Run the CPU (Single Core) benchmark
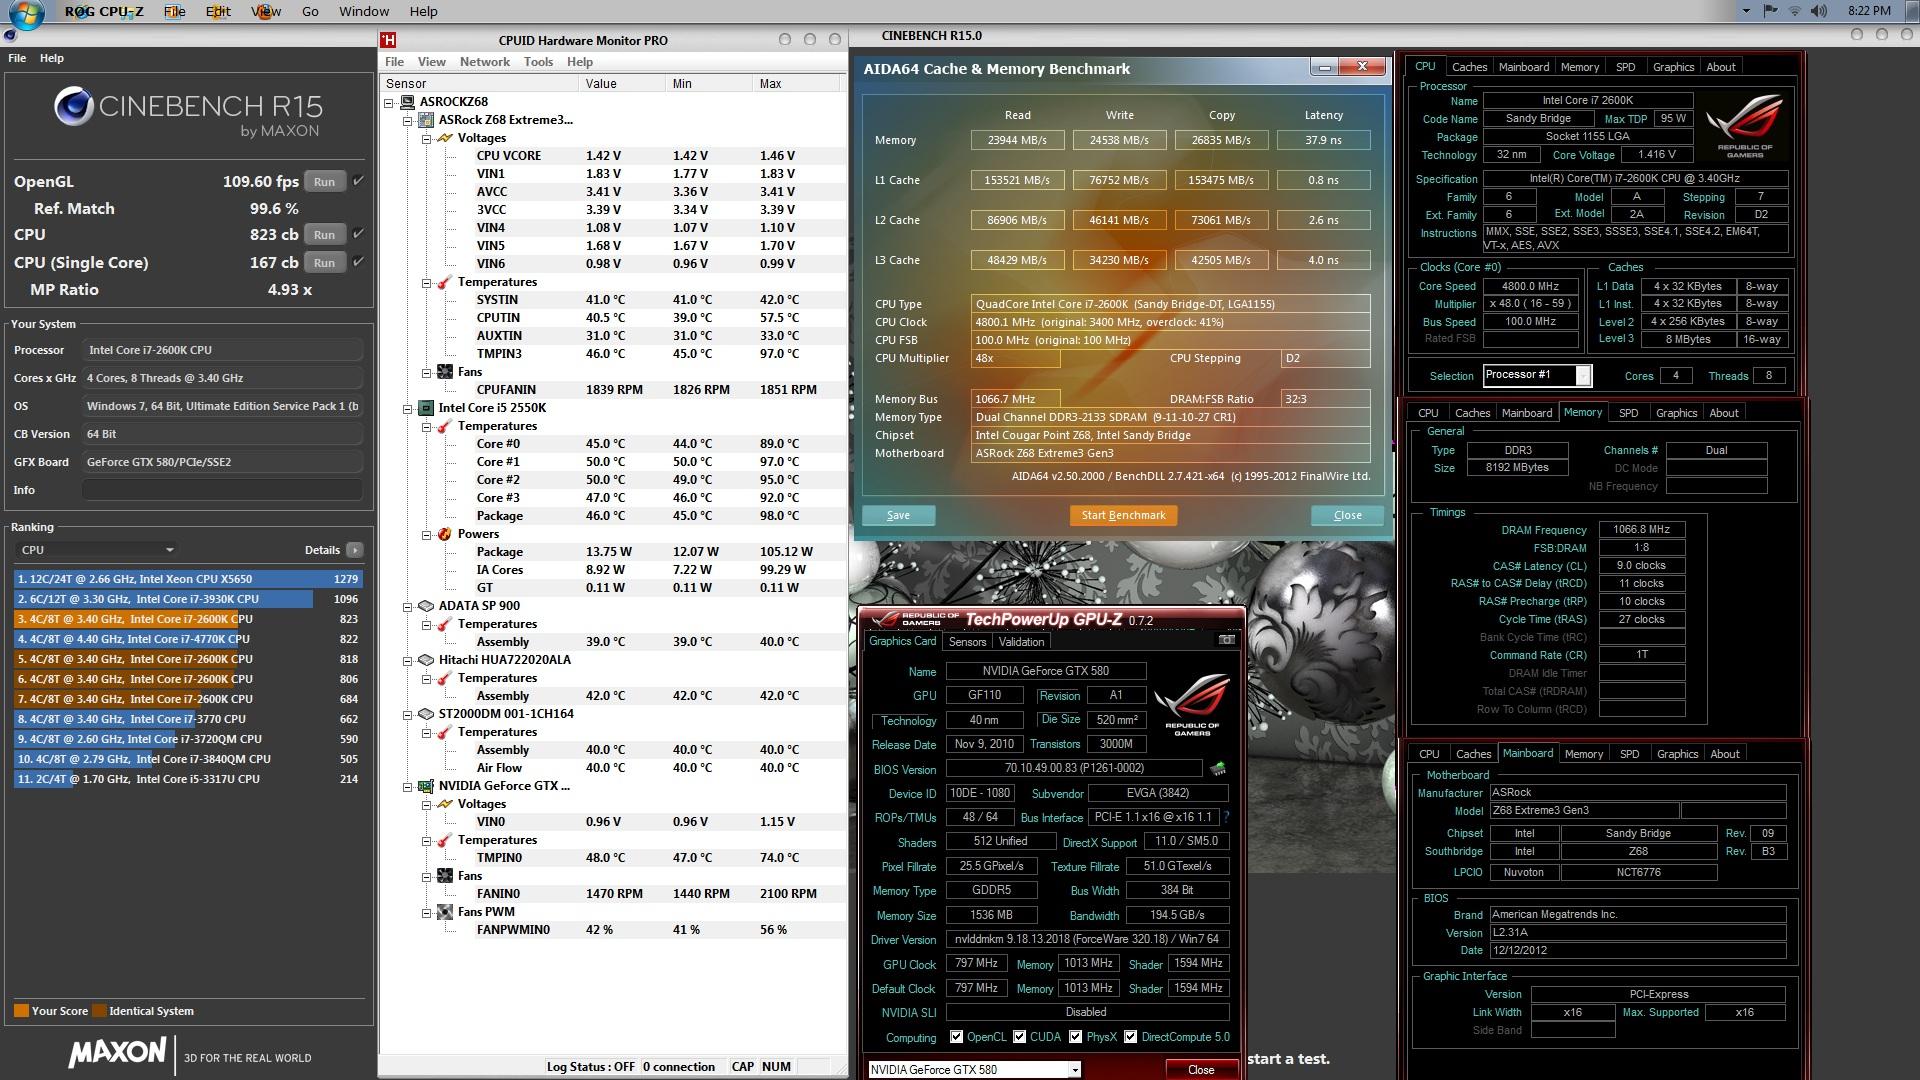Screen dimensions: 1920x1080 pos(324,263)
